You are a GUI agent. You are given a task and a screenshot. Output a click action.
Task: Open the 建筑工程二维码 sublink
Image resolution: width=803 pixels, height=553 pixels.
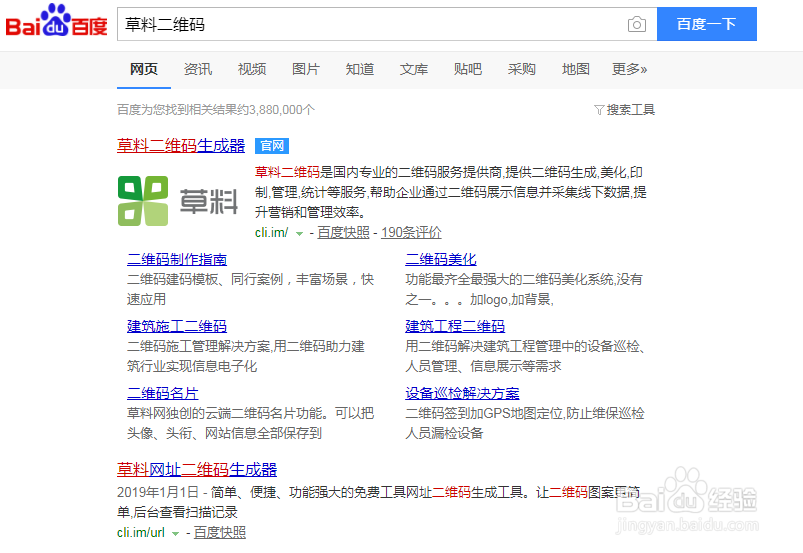(x=455, y=327)
